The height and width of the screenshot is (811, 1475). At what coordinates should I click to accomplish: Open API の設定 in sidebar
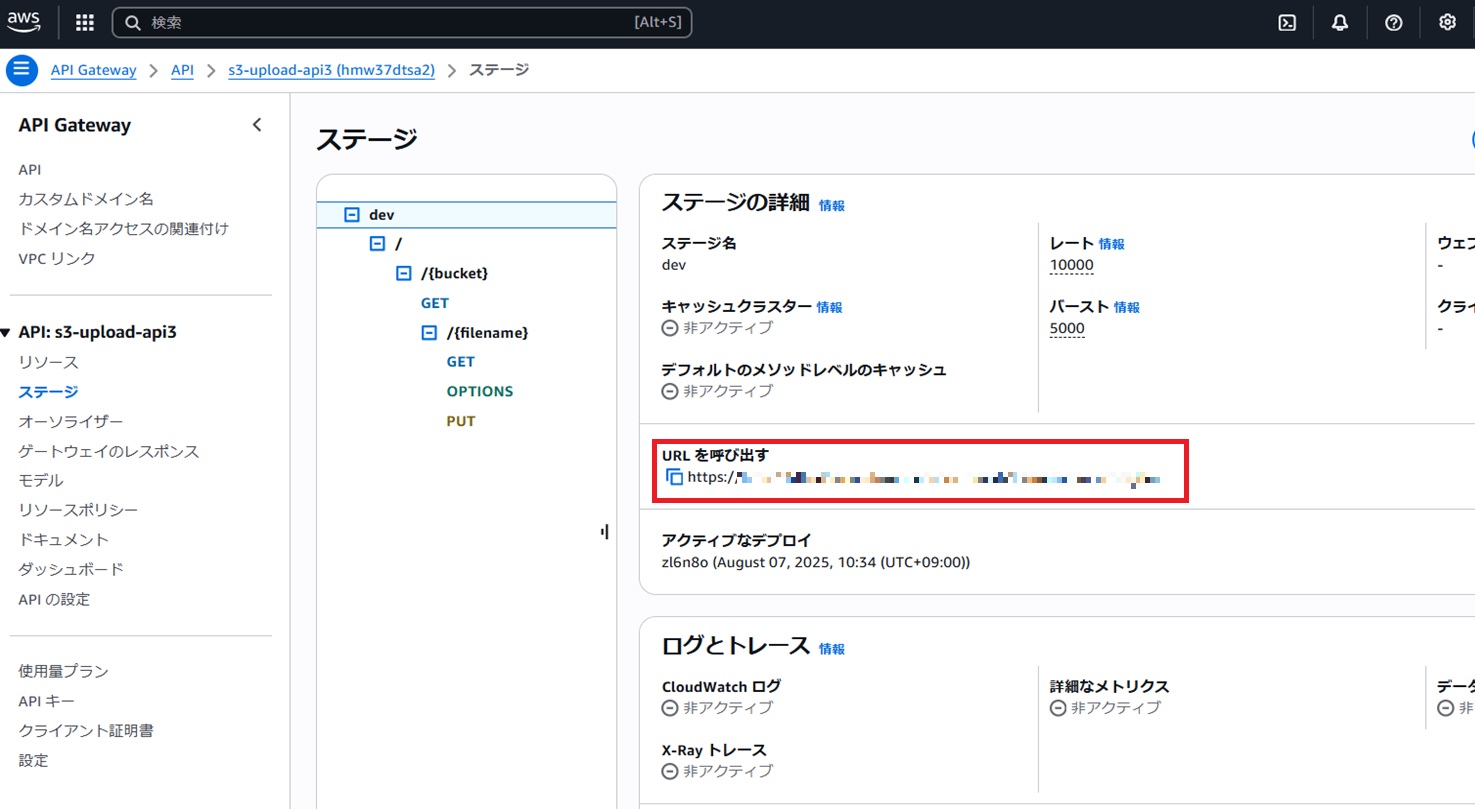coord(54,600)
